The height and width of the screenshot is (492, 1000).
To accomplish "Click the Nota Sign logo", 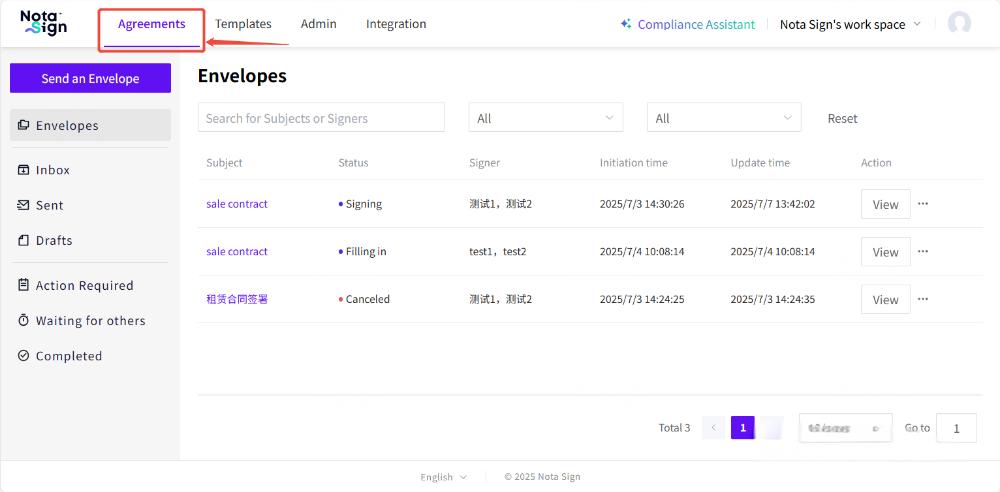I will pyautogui.click(x=44, y=23).
